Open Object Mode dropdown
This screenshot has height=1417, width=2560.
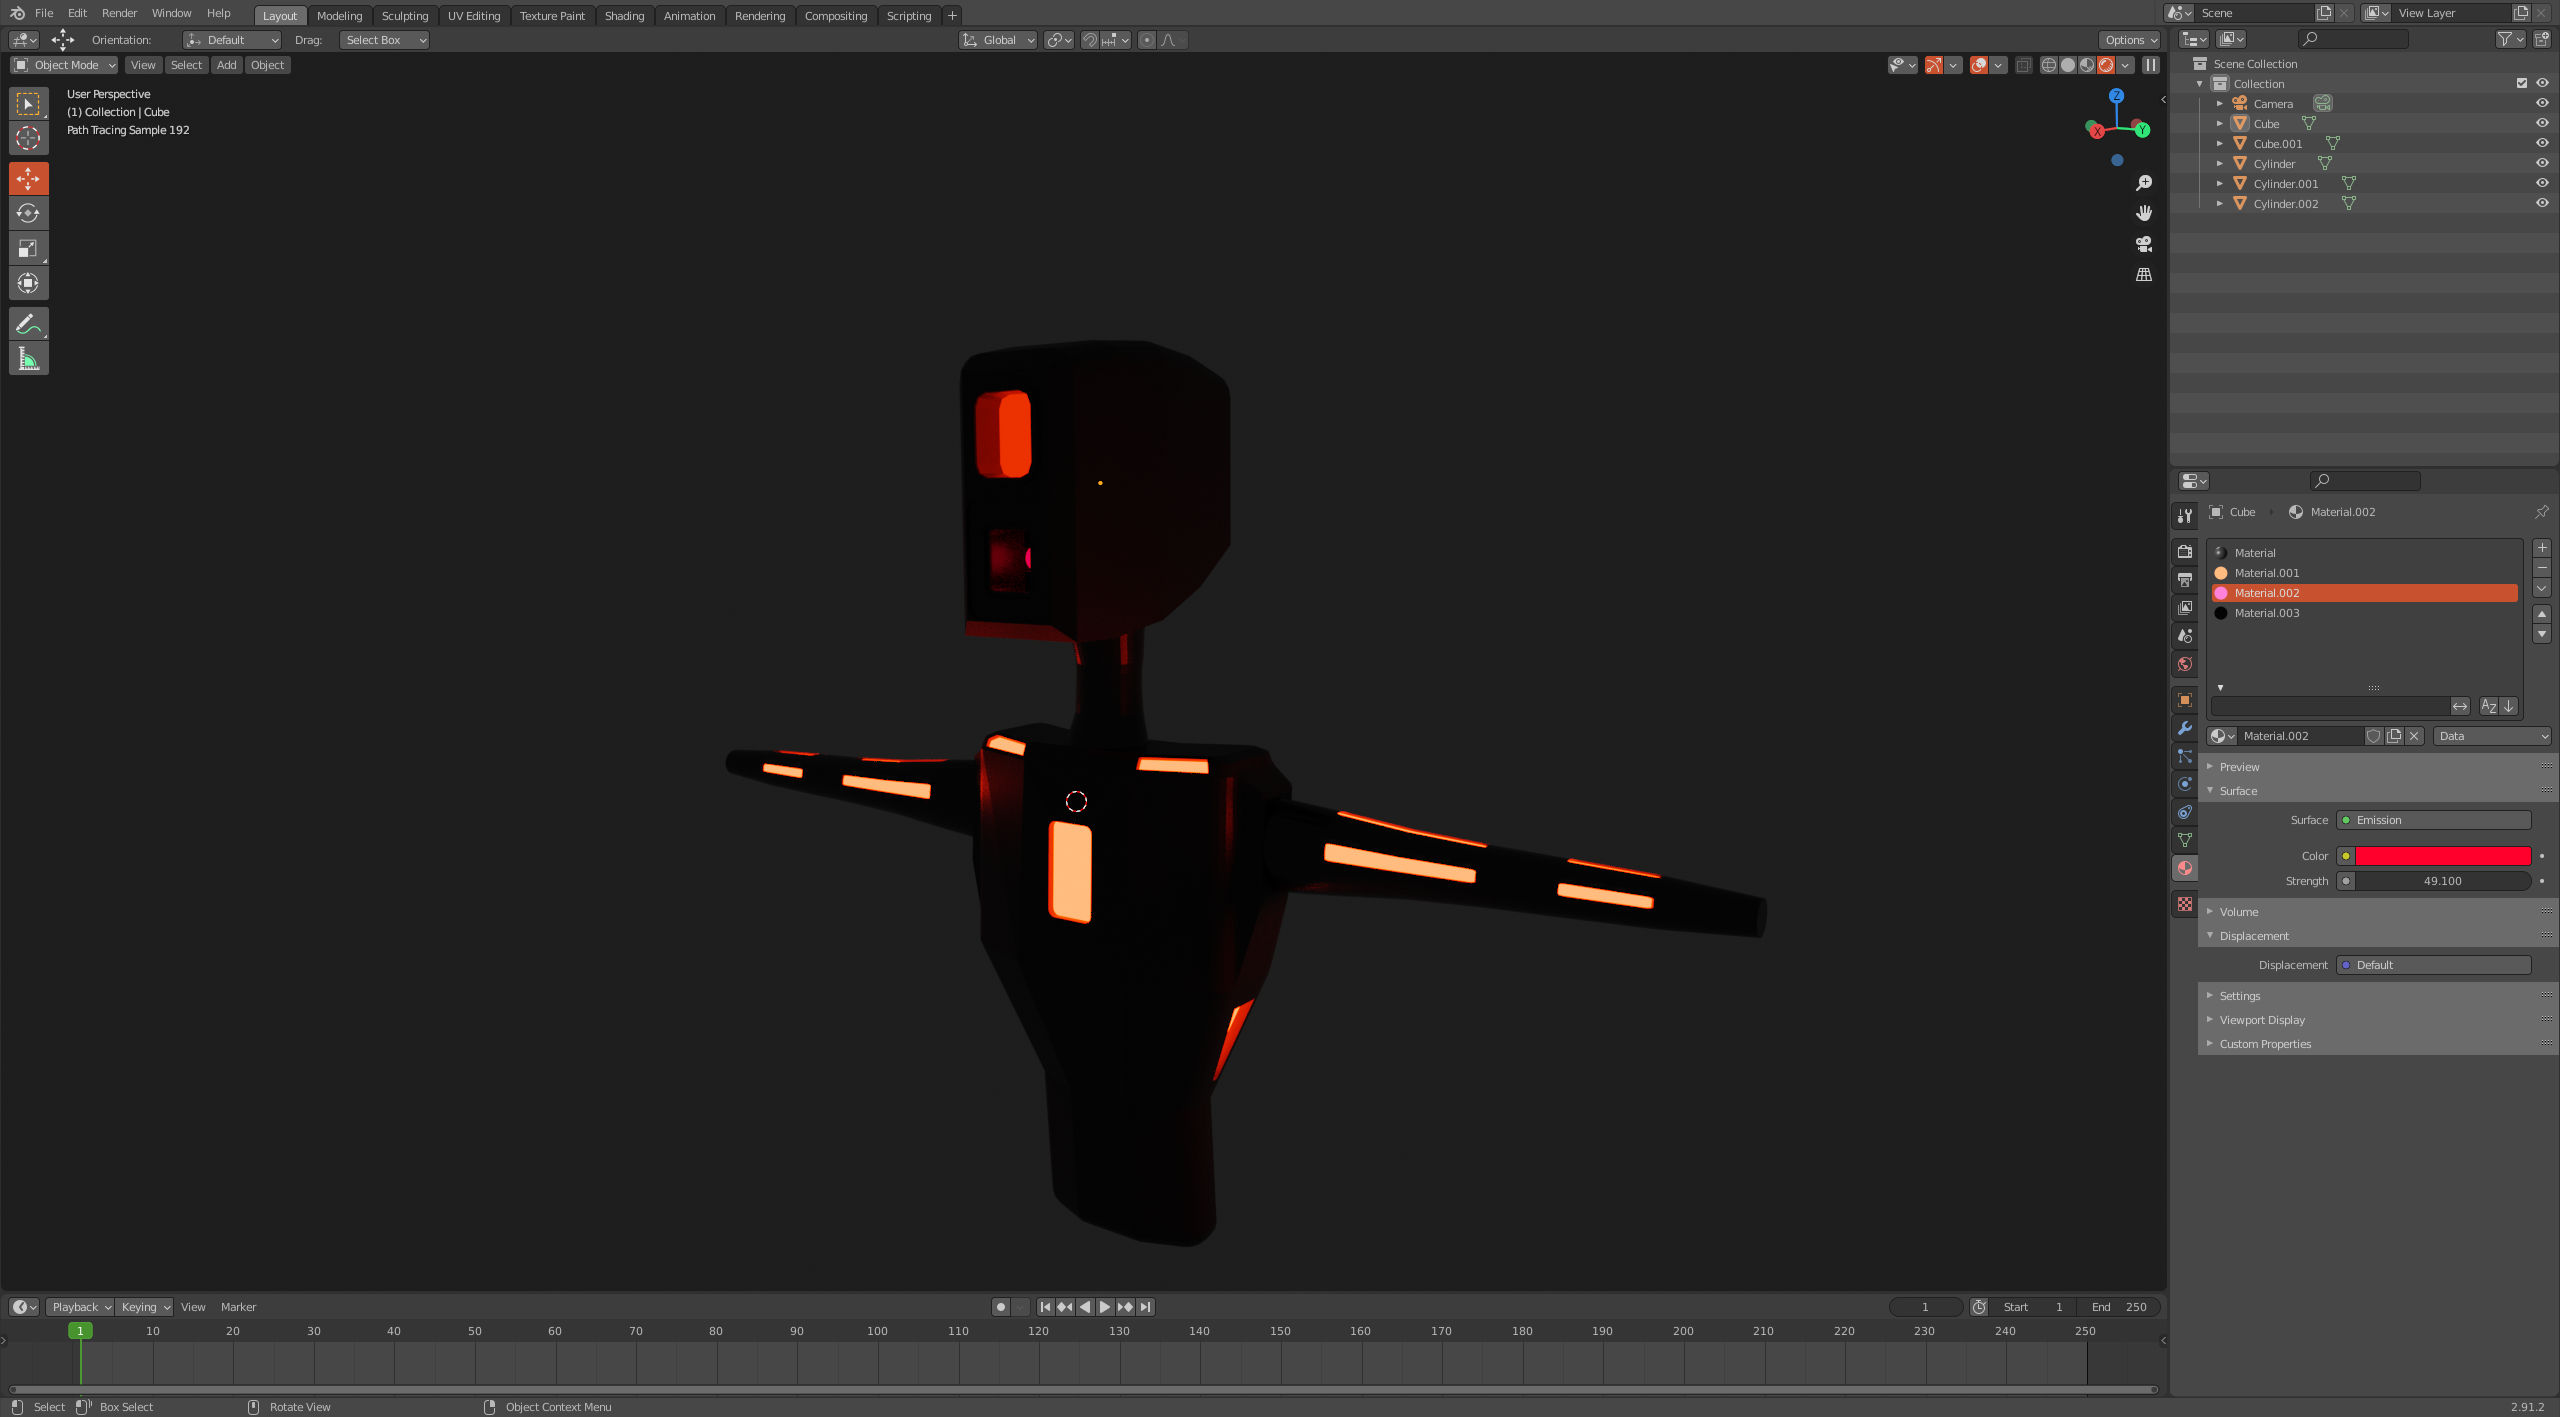64,65
